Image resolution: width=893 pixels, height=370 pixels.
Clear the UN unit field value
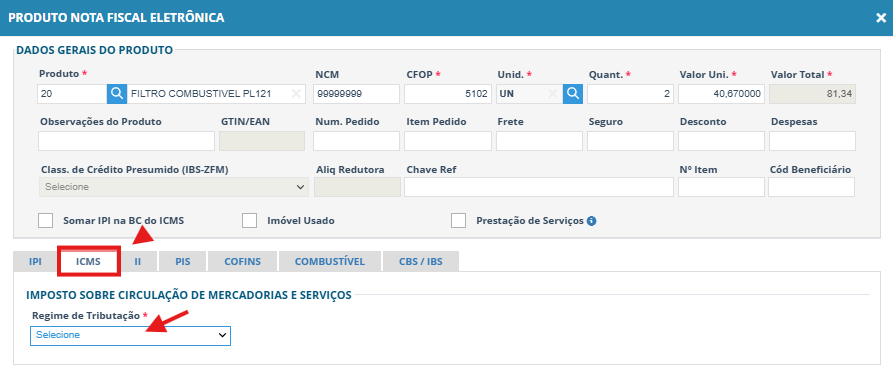coord(552,94)
